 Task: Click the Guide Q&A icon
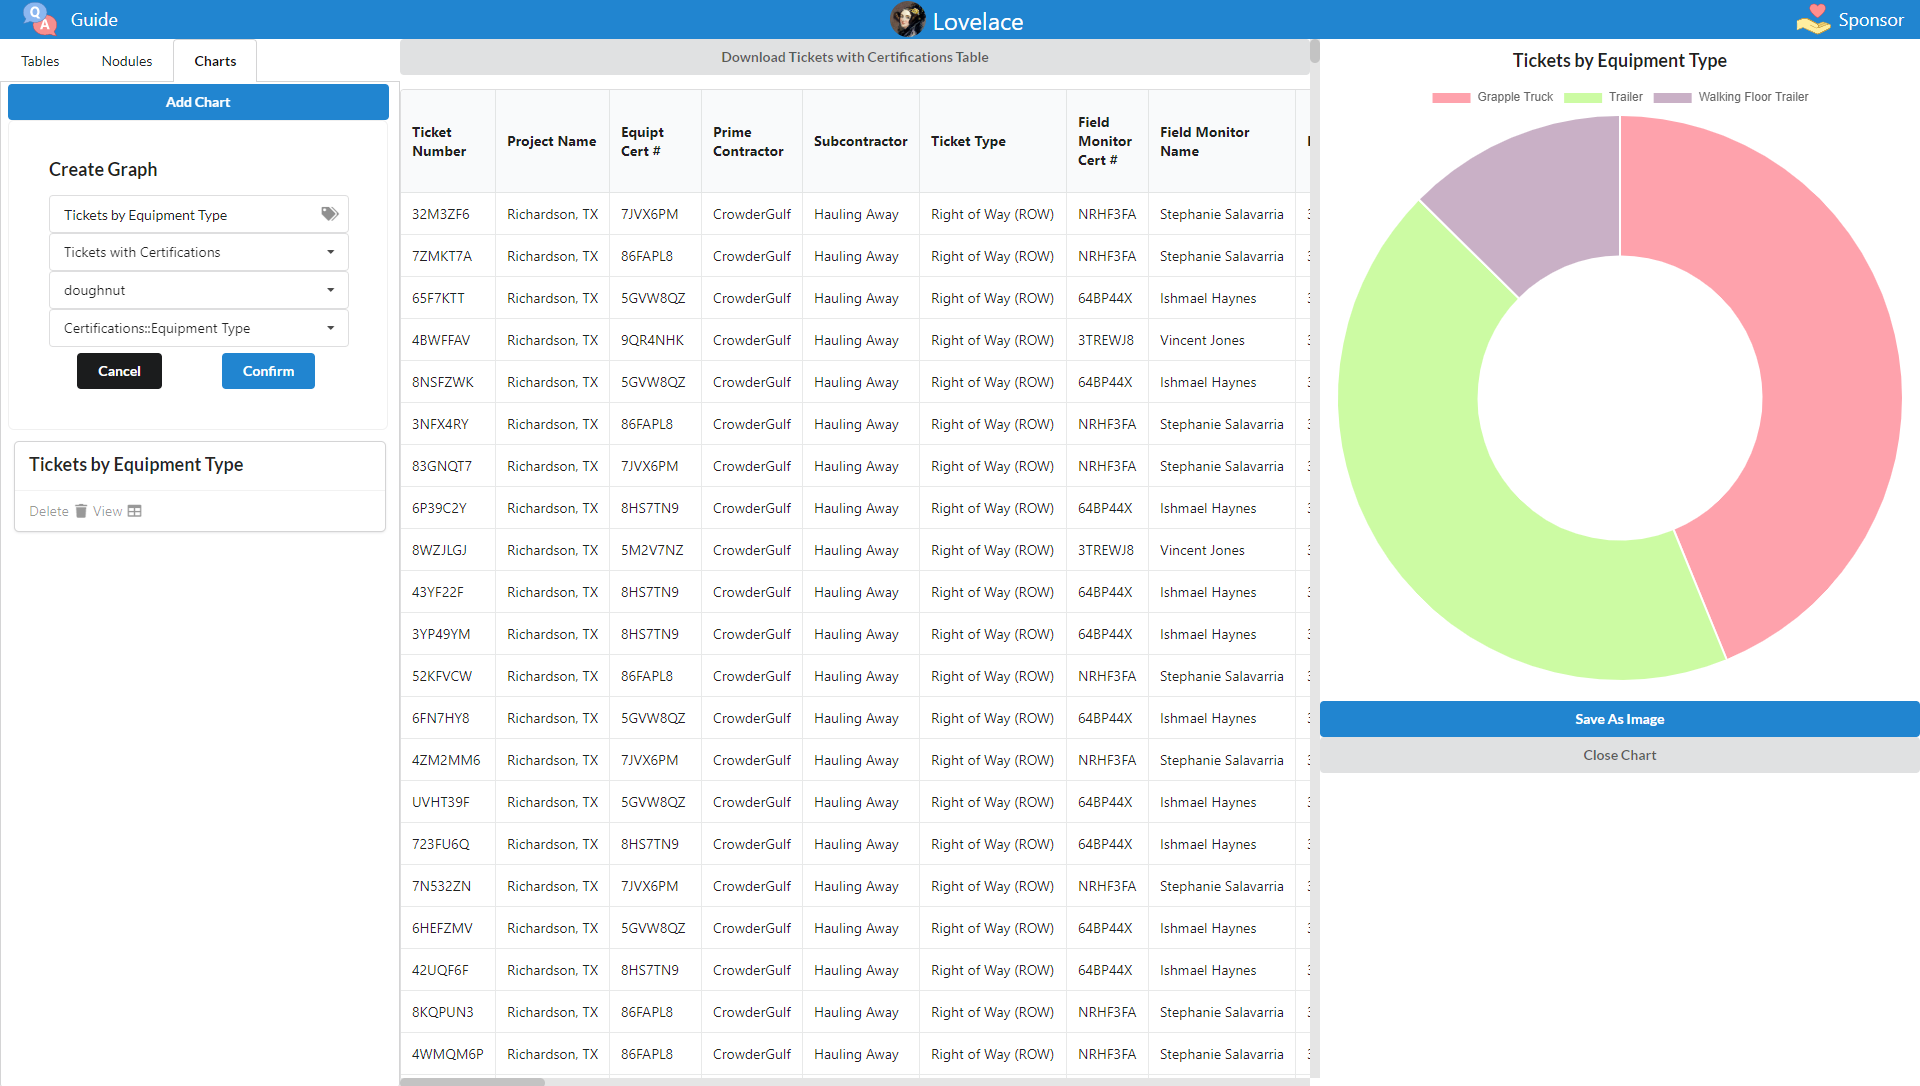pos(39,19)
